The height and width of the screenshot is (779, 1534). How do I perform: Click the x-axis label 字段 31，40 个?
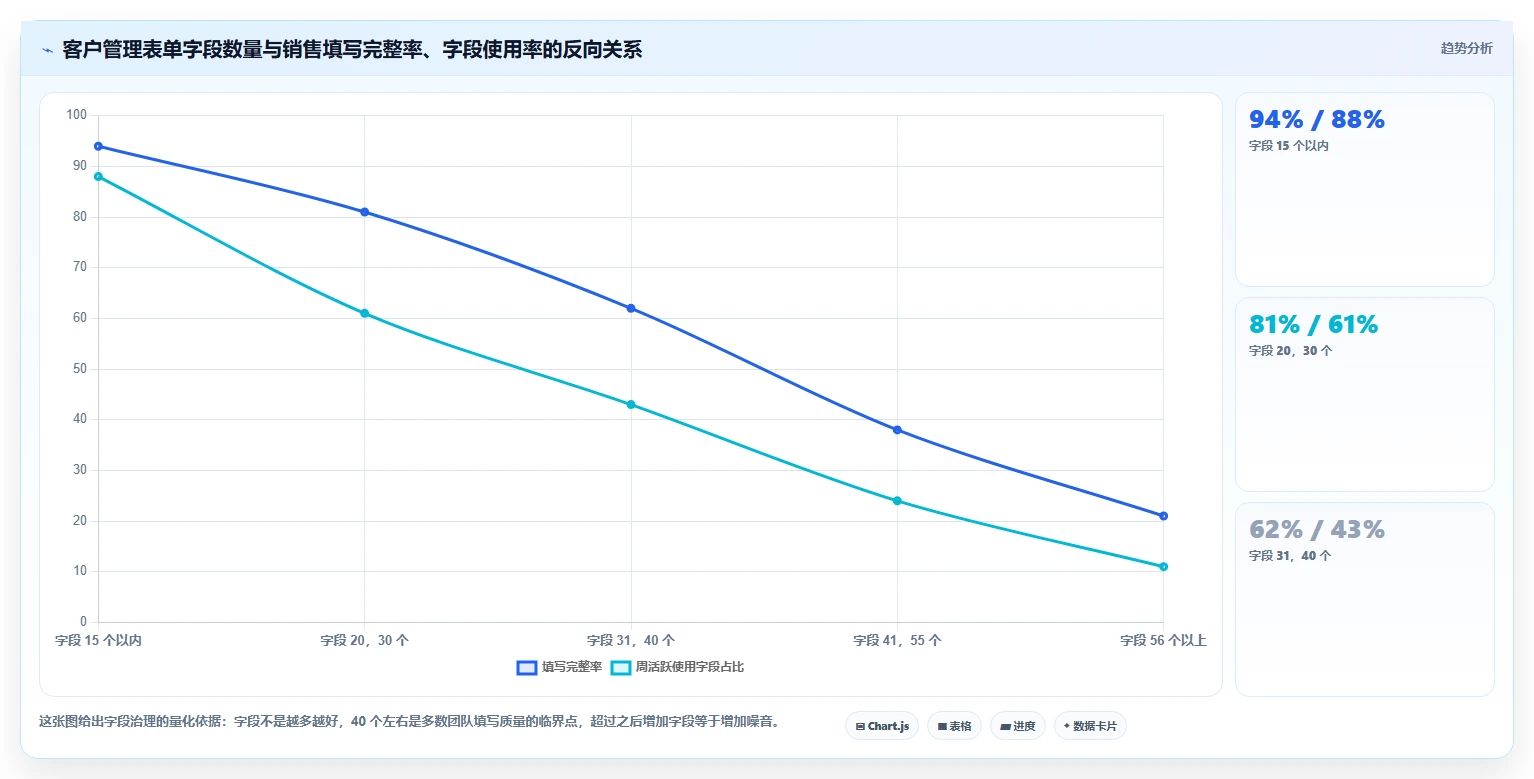[x=631, y=640]
